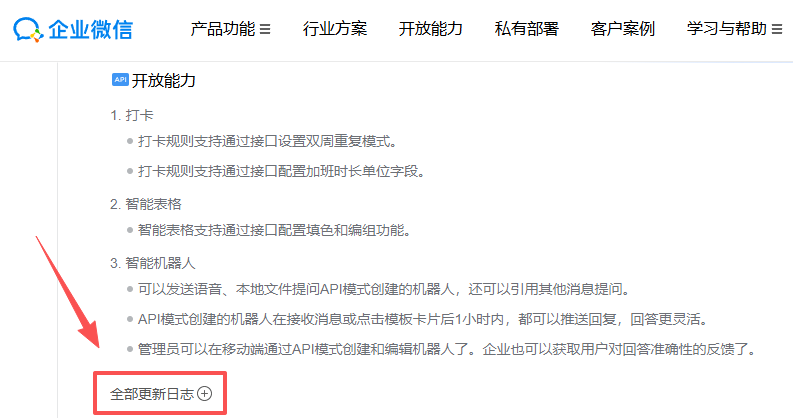Click the 开放能力 section heading

163,80
